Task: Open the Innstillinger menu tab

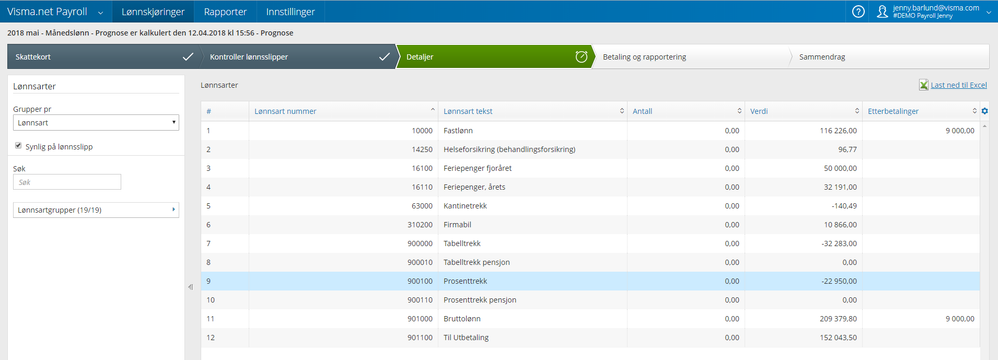Action: point(290,11)
